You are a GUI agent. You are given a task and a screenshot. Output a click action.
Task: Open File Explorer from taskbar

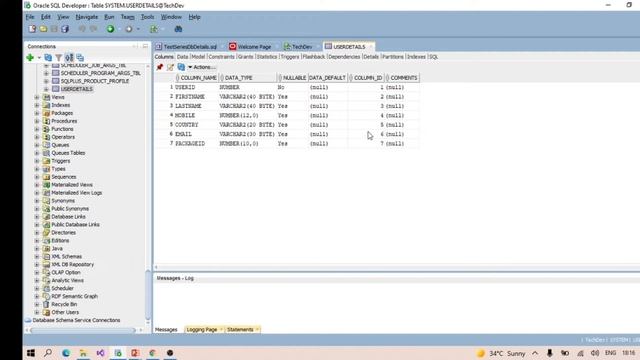tap(83, 353)
